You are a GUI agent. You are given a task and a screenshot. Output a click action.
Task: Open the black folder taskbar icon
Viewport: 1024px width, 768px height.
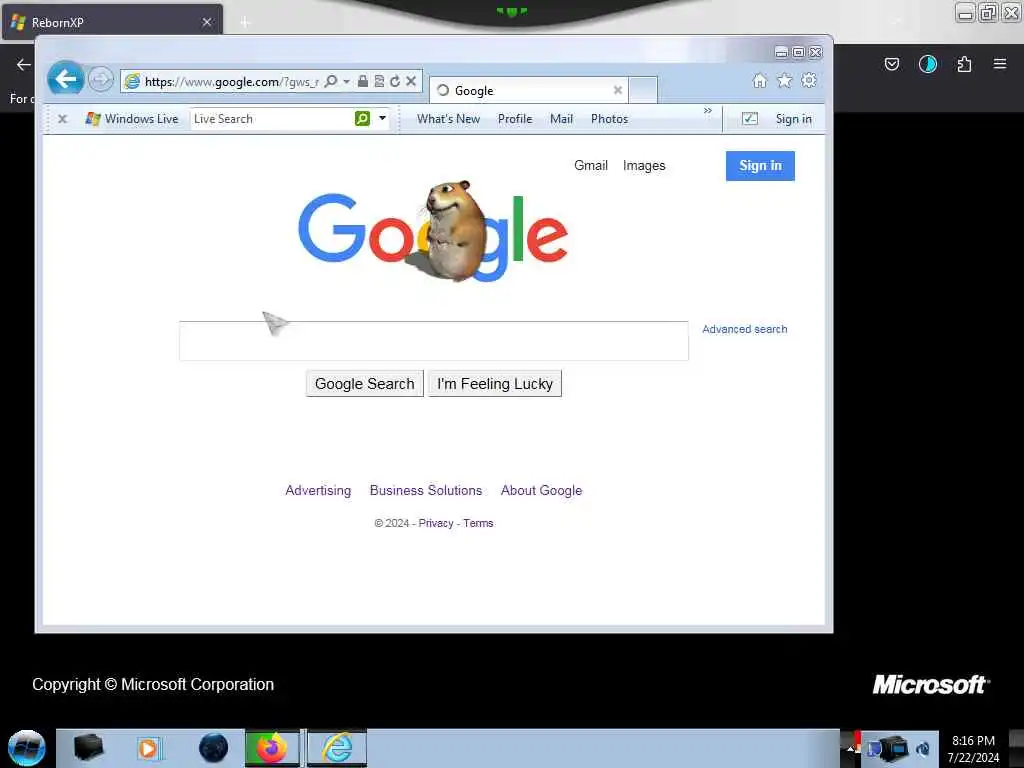89,748
